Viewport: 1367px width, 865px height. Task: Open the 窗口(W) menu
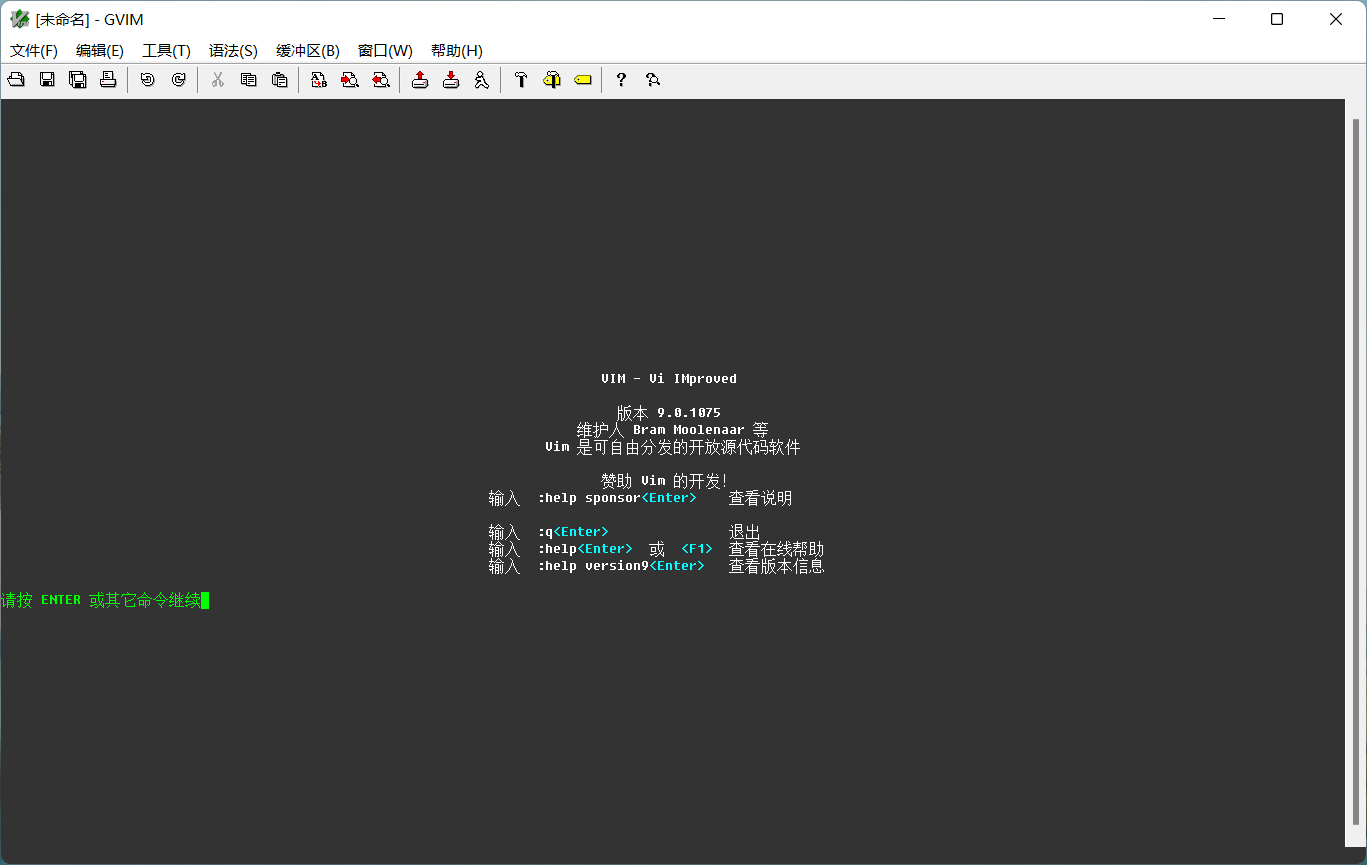(385, 51)
